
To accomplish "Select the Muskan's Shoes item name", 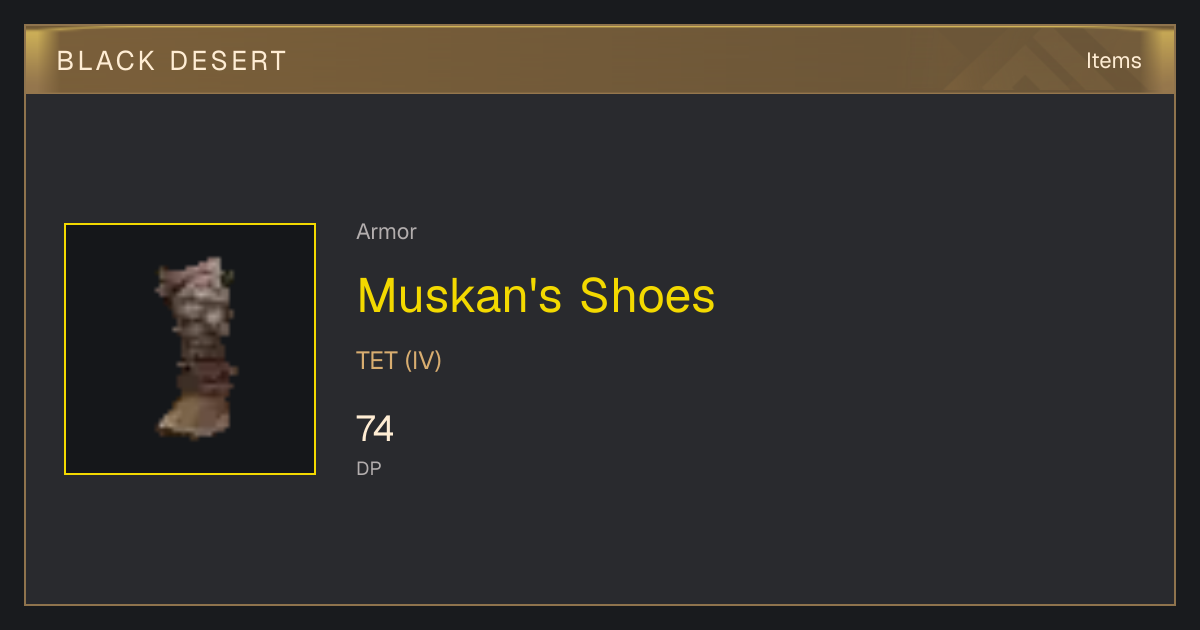I will 536,296.
